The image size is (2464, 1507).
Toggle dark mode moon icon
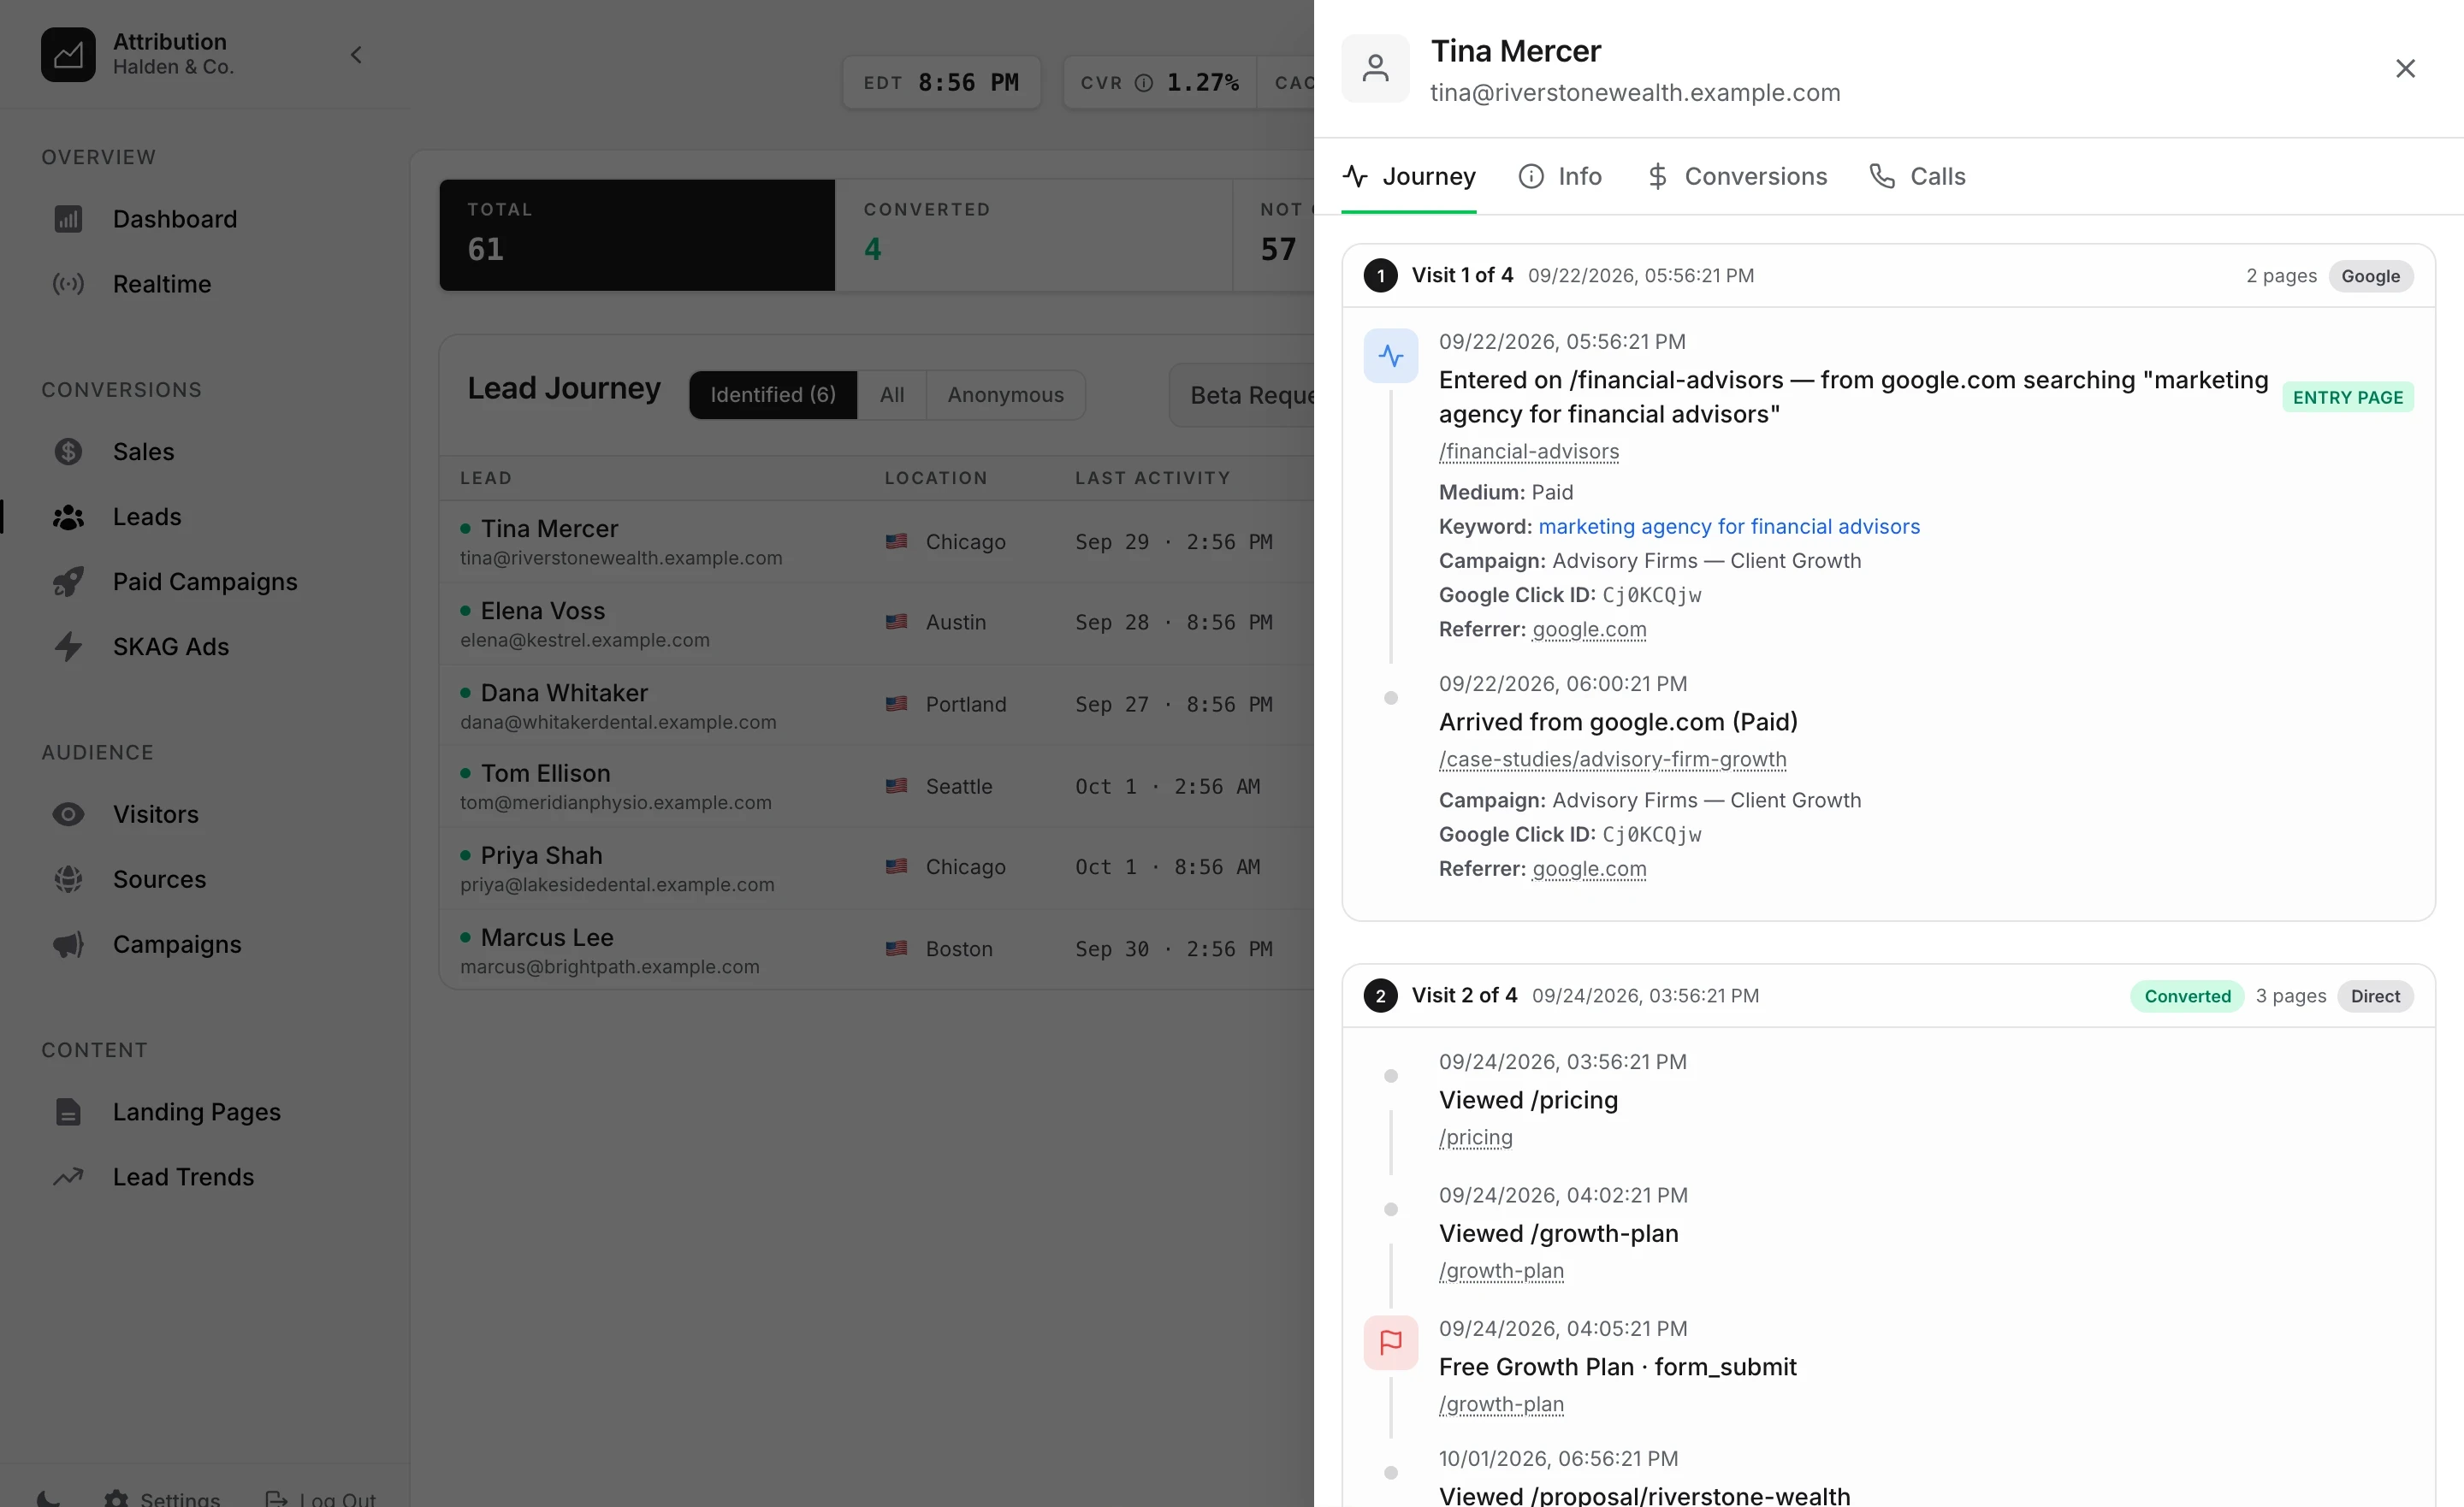pyautogui.click(x=48, y=1499)
